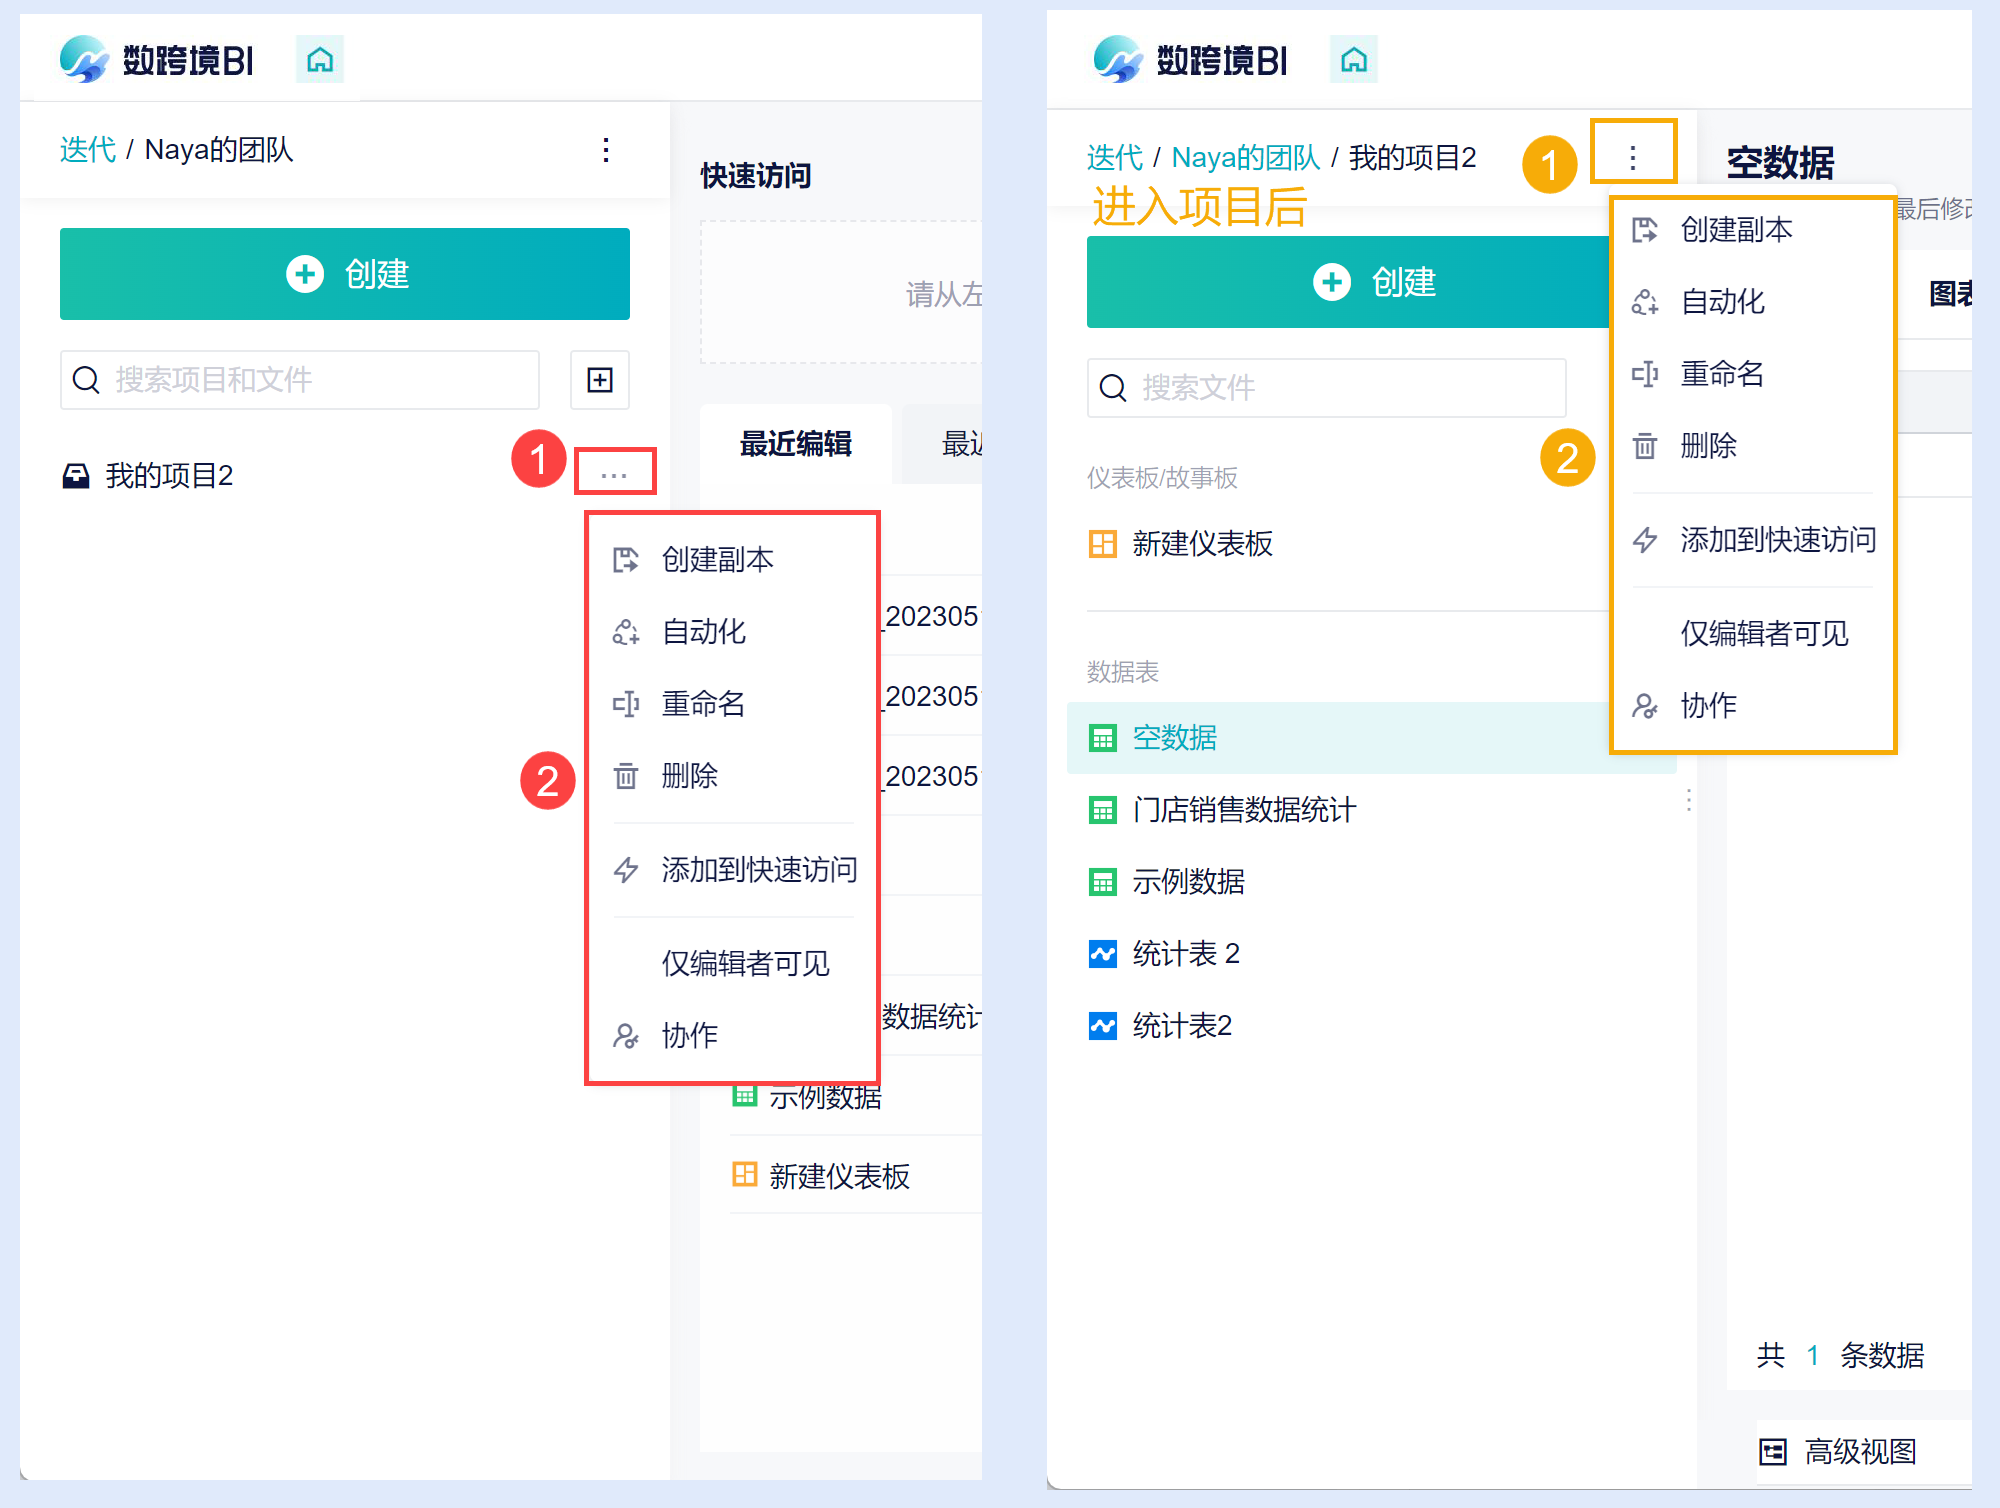Viewport: 2000px width, 1508px height.
Task: Toggle 仅编辑者可见 in the right menu
Action: click(1764, 634)
